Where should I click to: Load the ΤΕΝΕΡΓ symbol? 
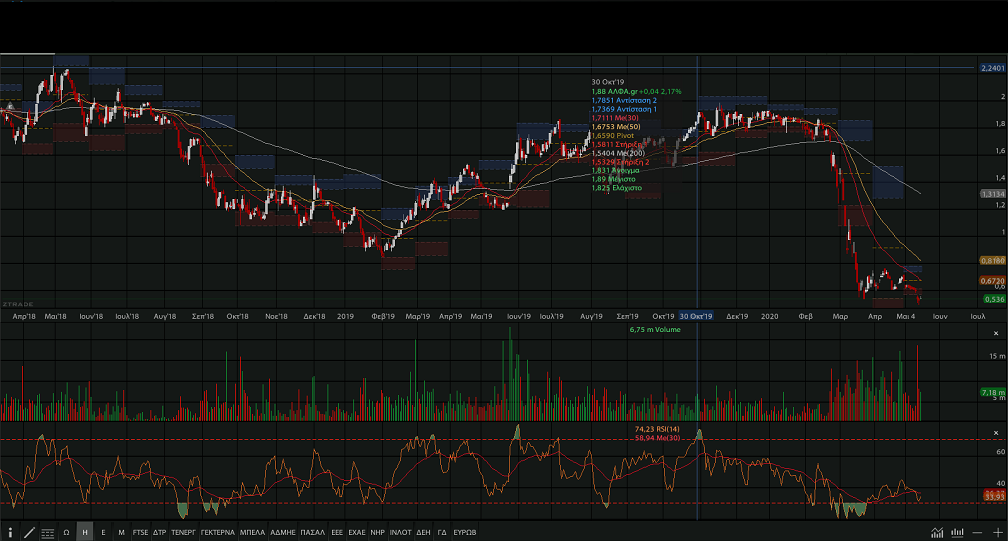click(x=183, y=532)
